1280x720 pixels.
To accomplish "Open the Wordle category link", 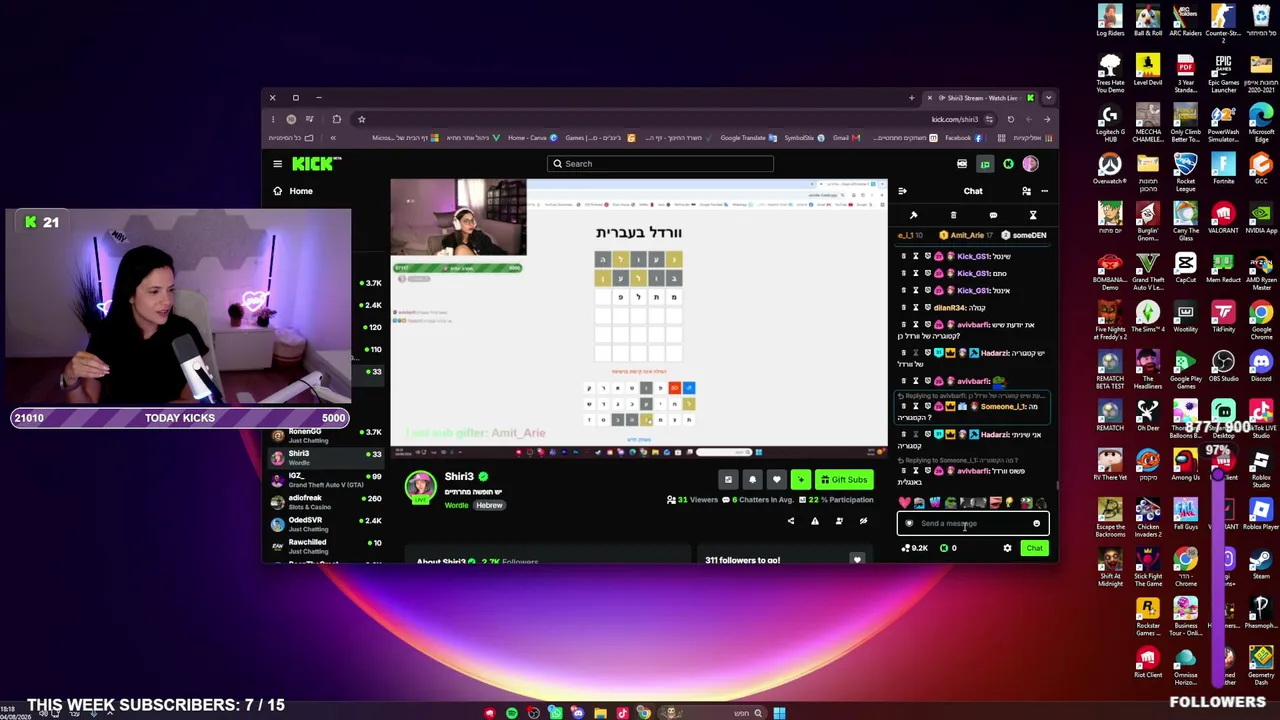I will pos(456,506).
